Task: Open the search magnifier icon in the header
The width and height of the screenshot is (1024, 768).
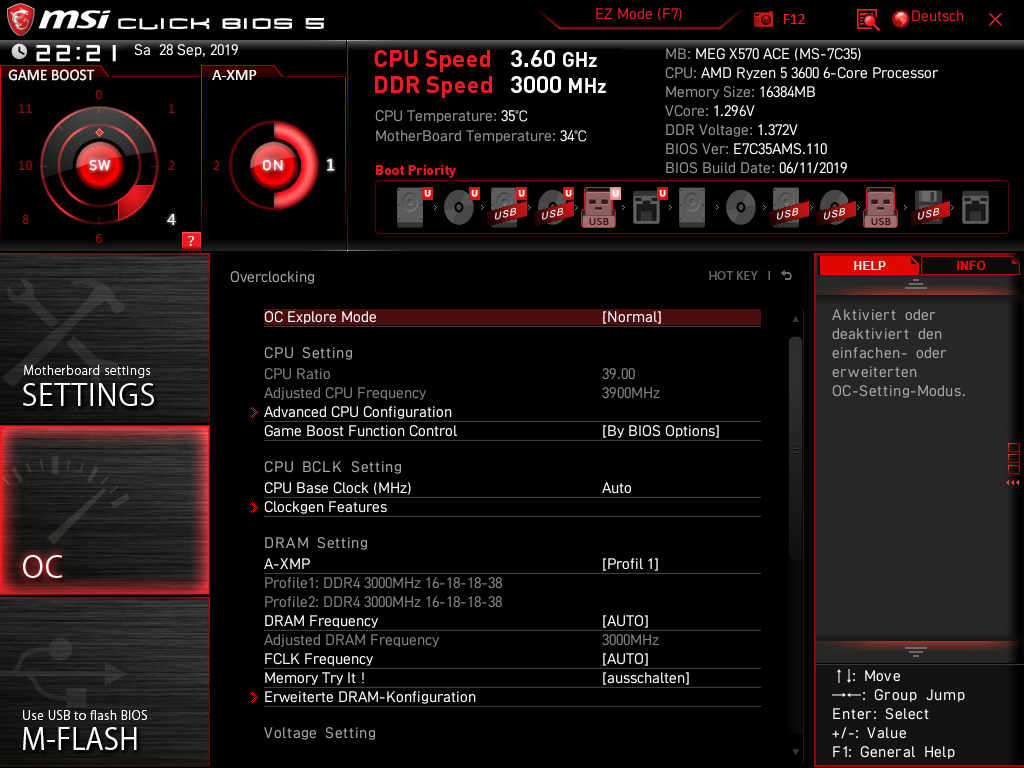Action: [867, 20]
